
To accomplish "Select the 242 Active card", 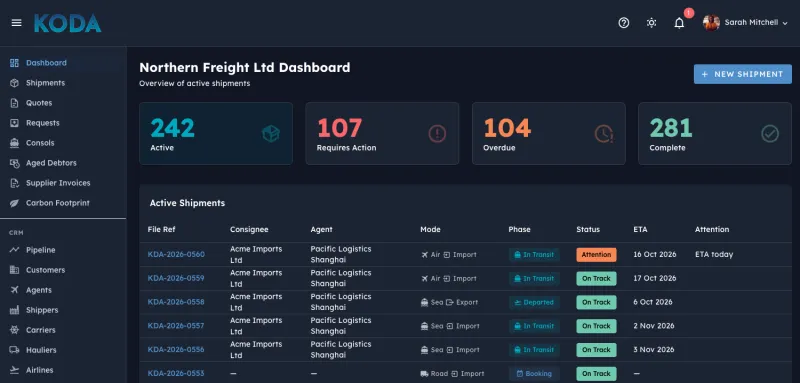I will click(x=216, y=134).
